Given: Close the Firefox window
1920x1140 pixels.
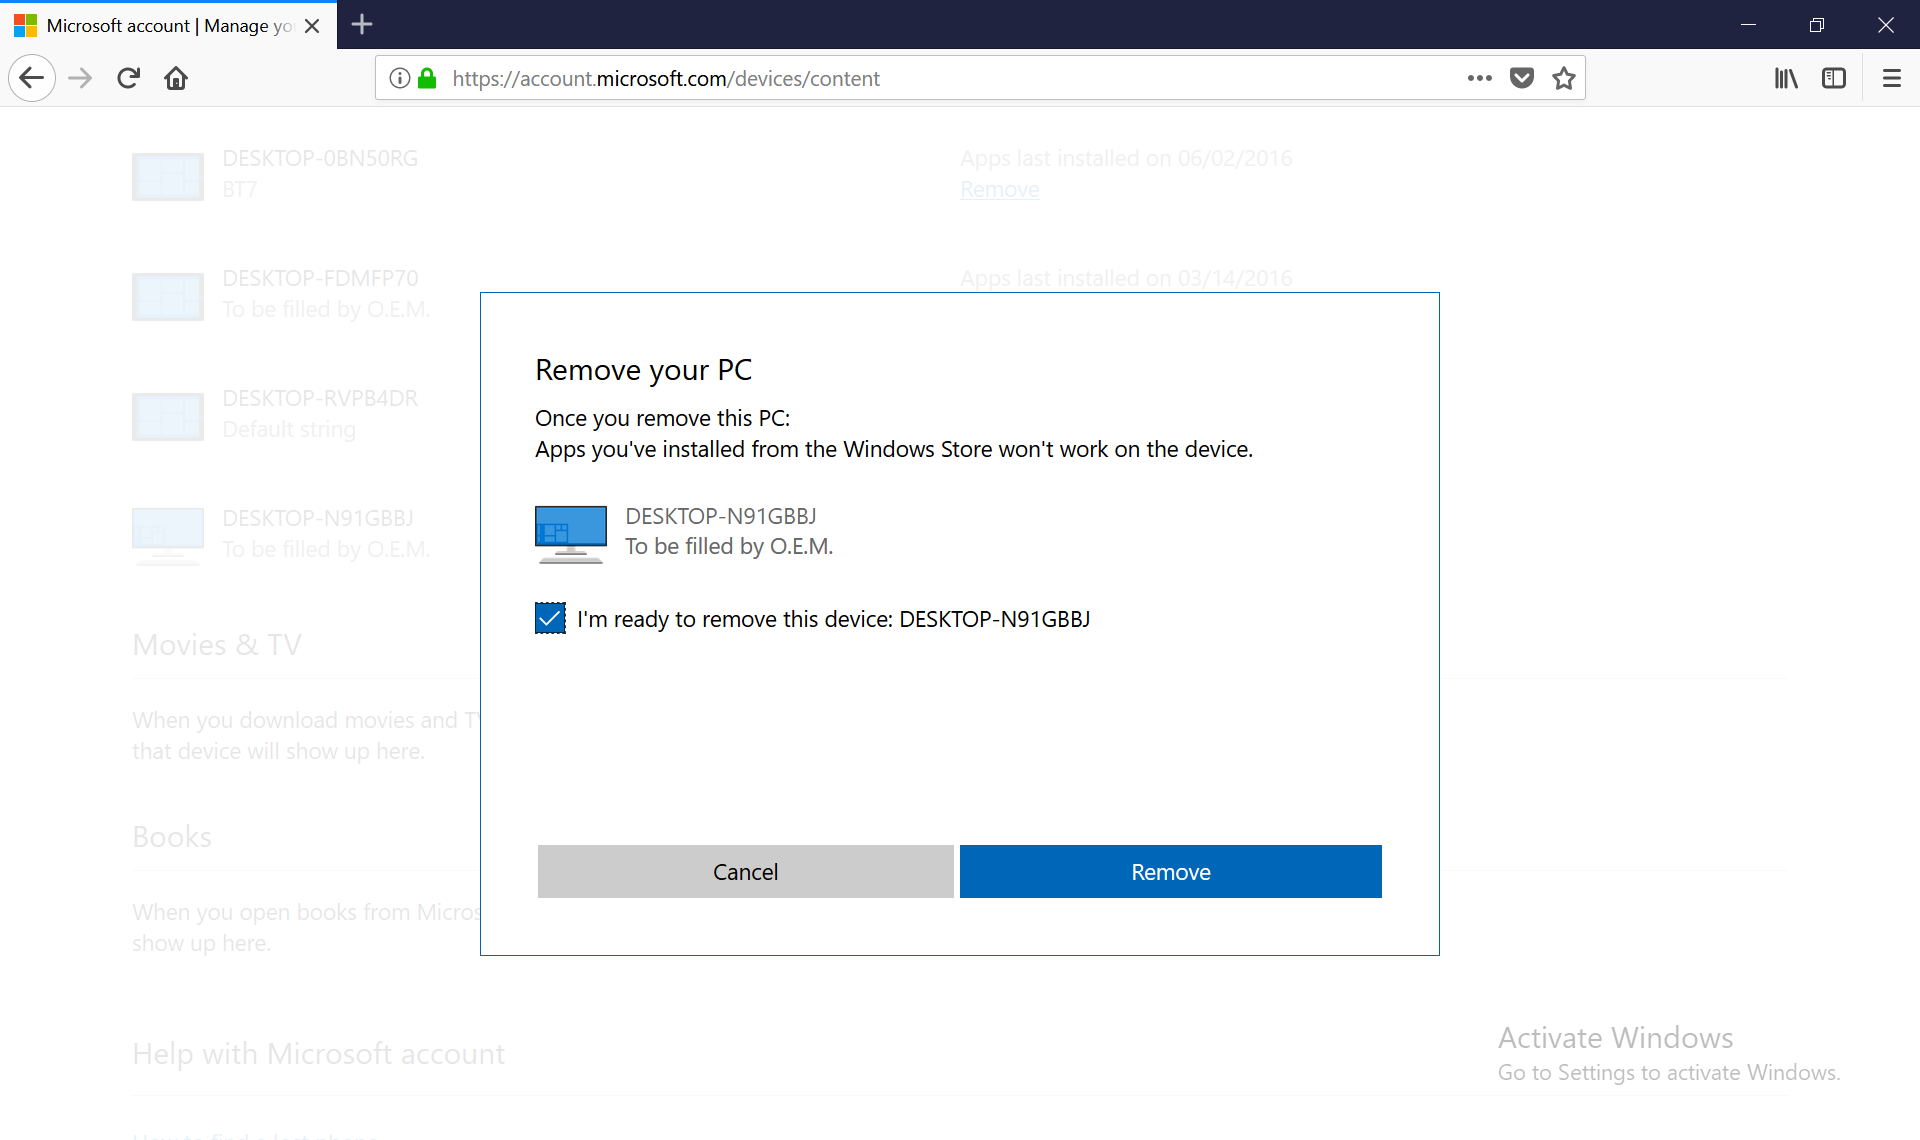Looking at the screenshot, I should 1886,24.
